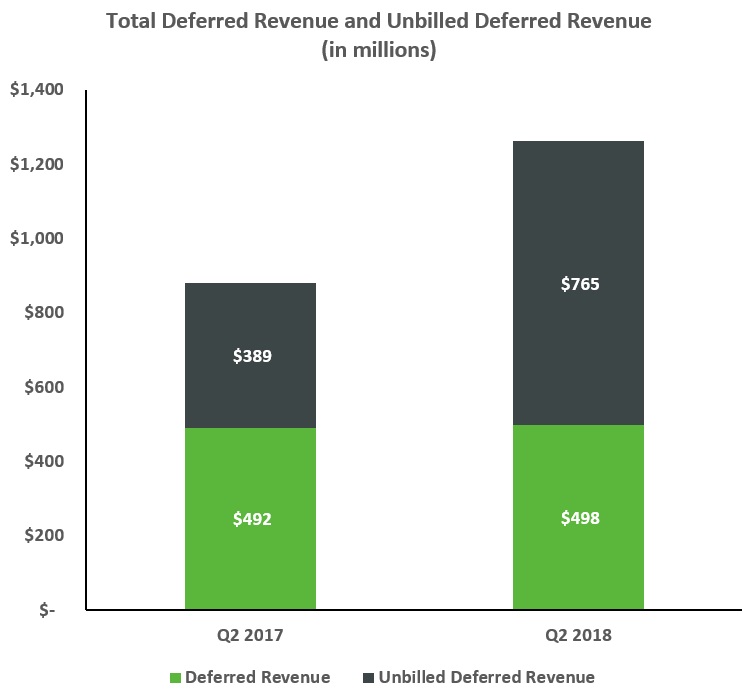Click the $389 data label
The height and width of the screenshot is (699, 743).
251,355
